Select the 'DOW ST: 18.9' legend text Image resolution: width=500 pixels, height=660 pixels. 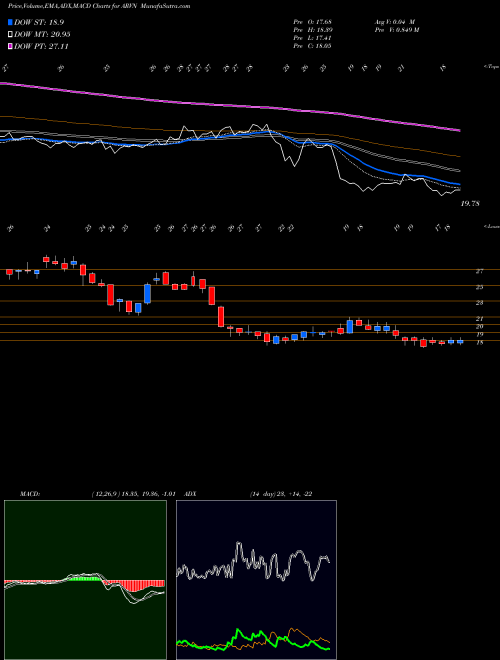click(x=39, y=22)
